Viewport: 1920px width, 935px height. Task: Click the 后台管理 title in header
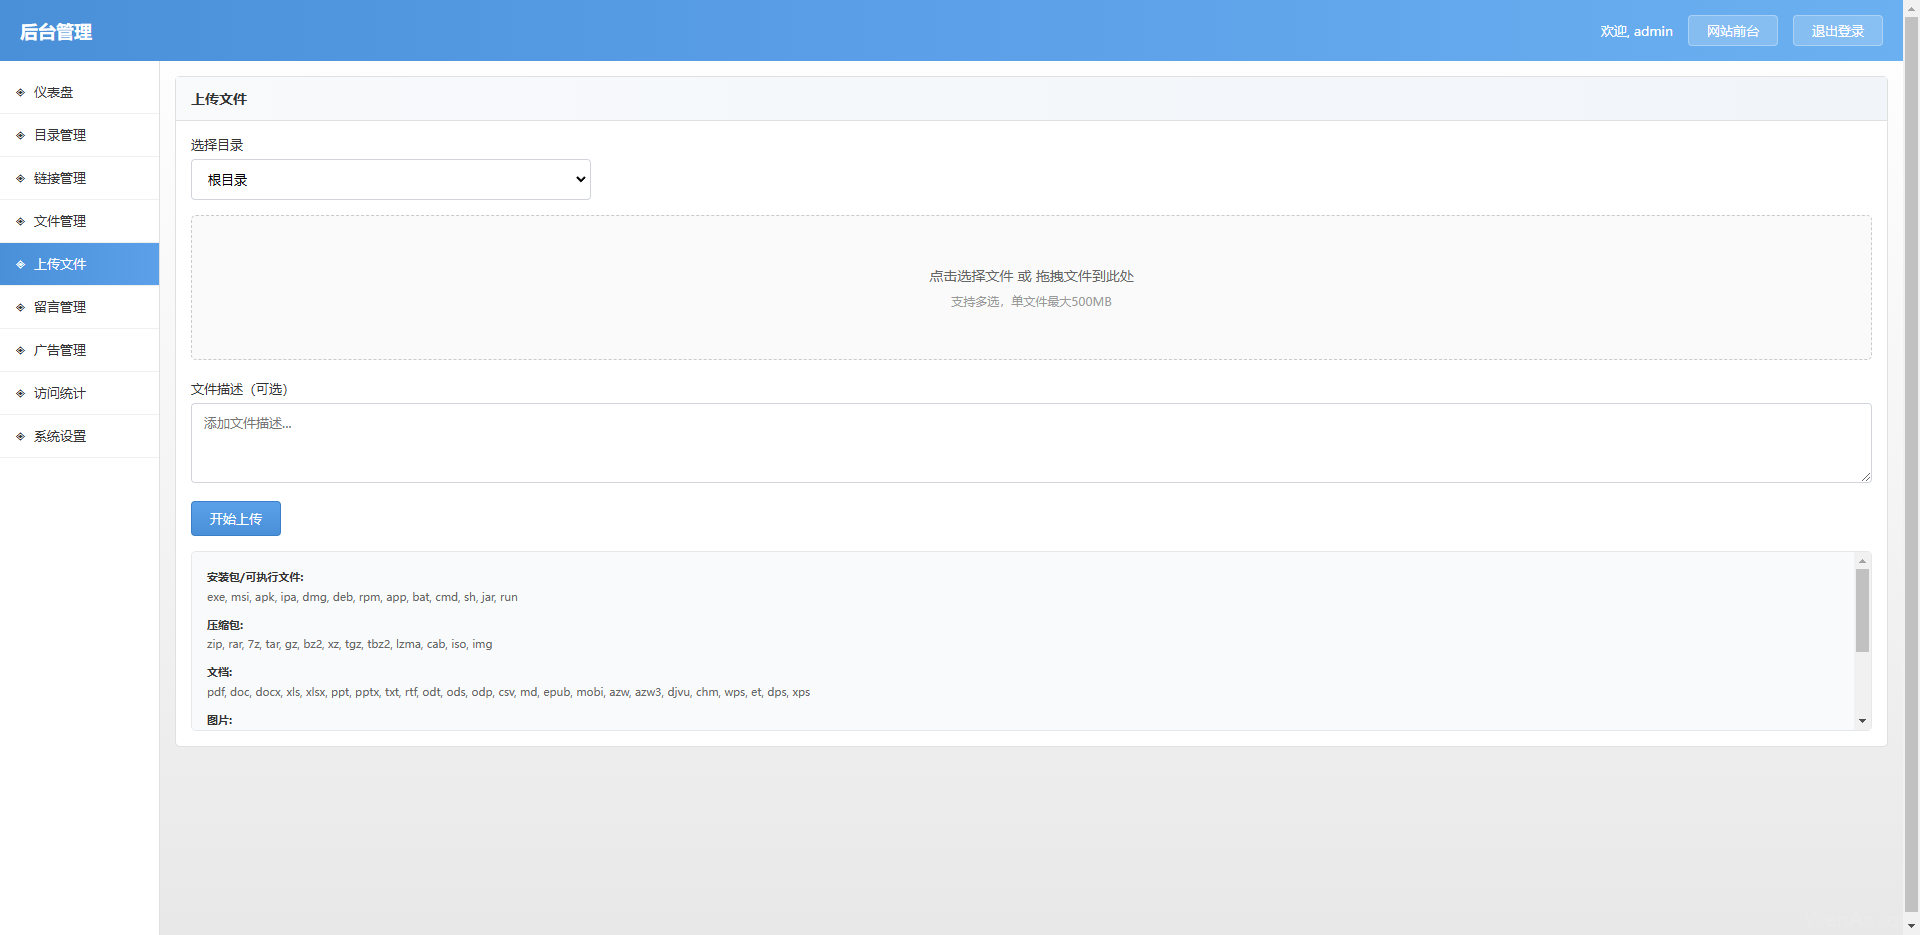click(x=56, y=32)
